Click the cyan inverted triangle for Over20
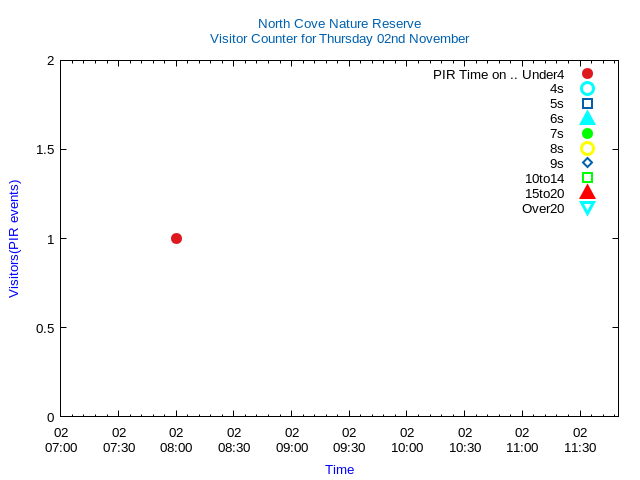This screenshot has width=640, height=480. (x=587, y=208)
